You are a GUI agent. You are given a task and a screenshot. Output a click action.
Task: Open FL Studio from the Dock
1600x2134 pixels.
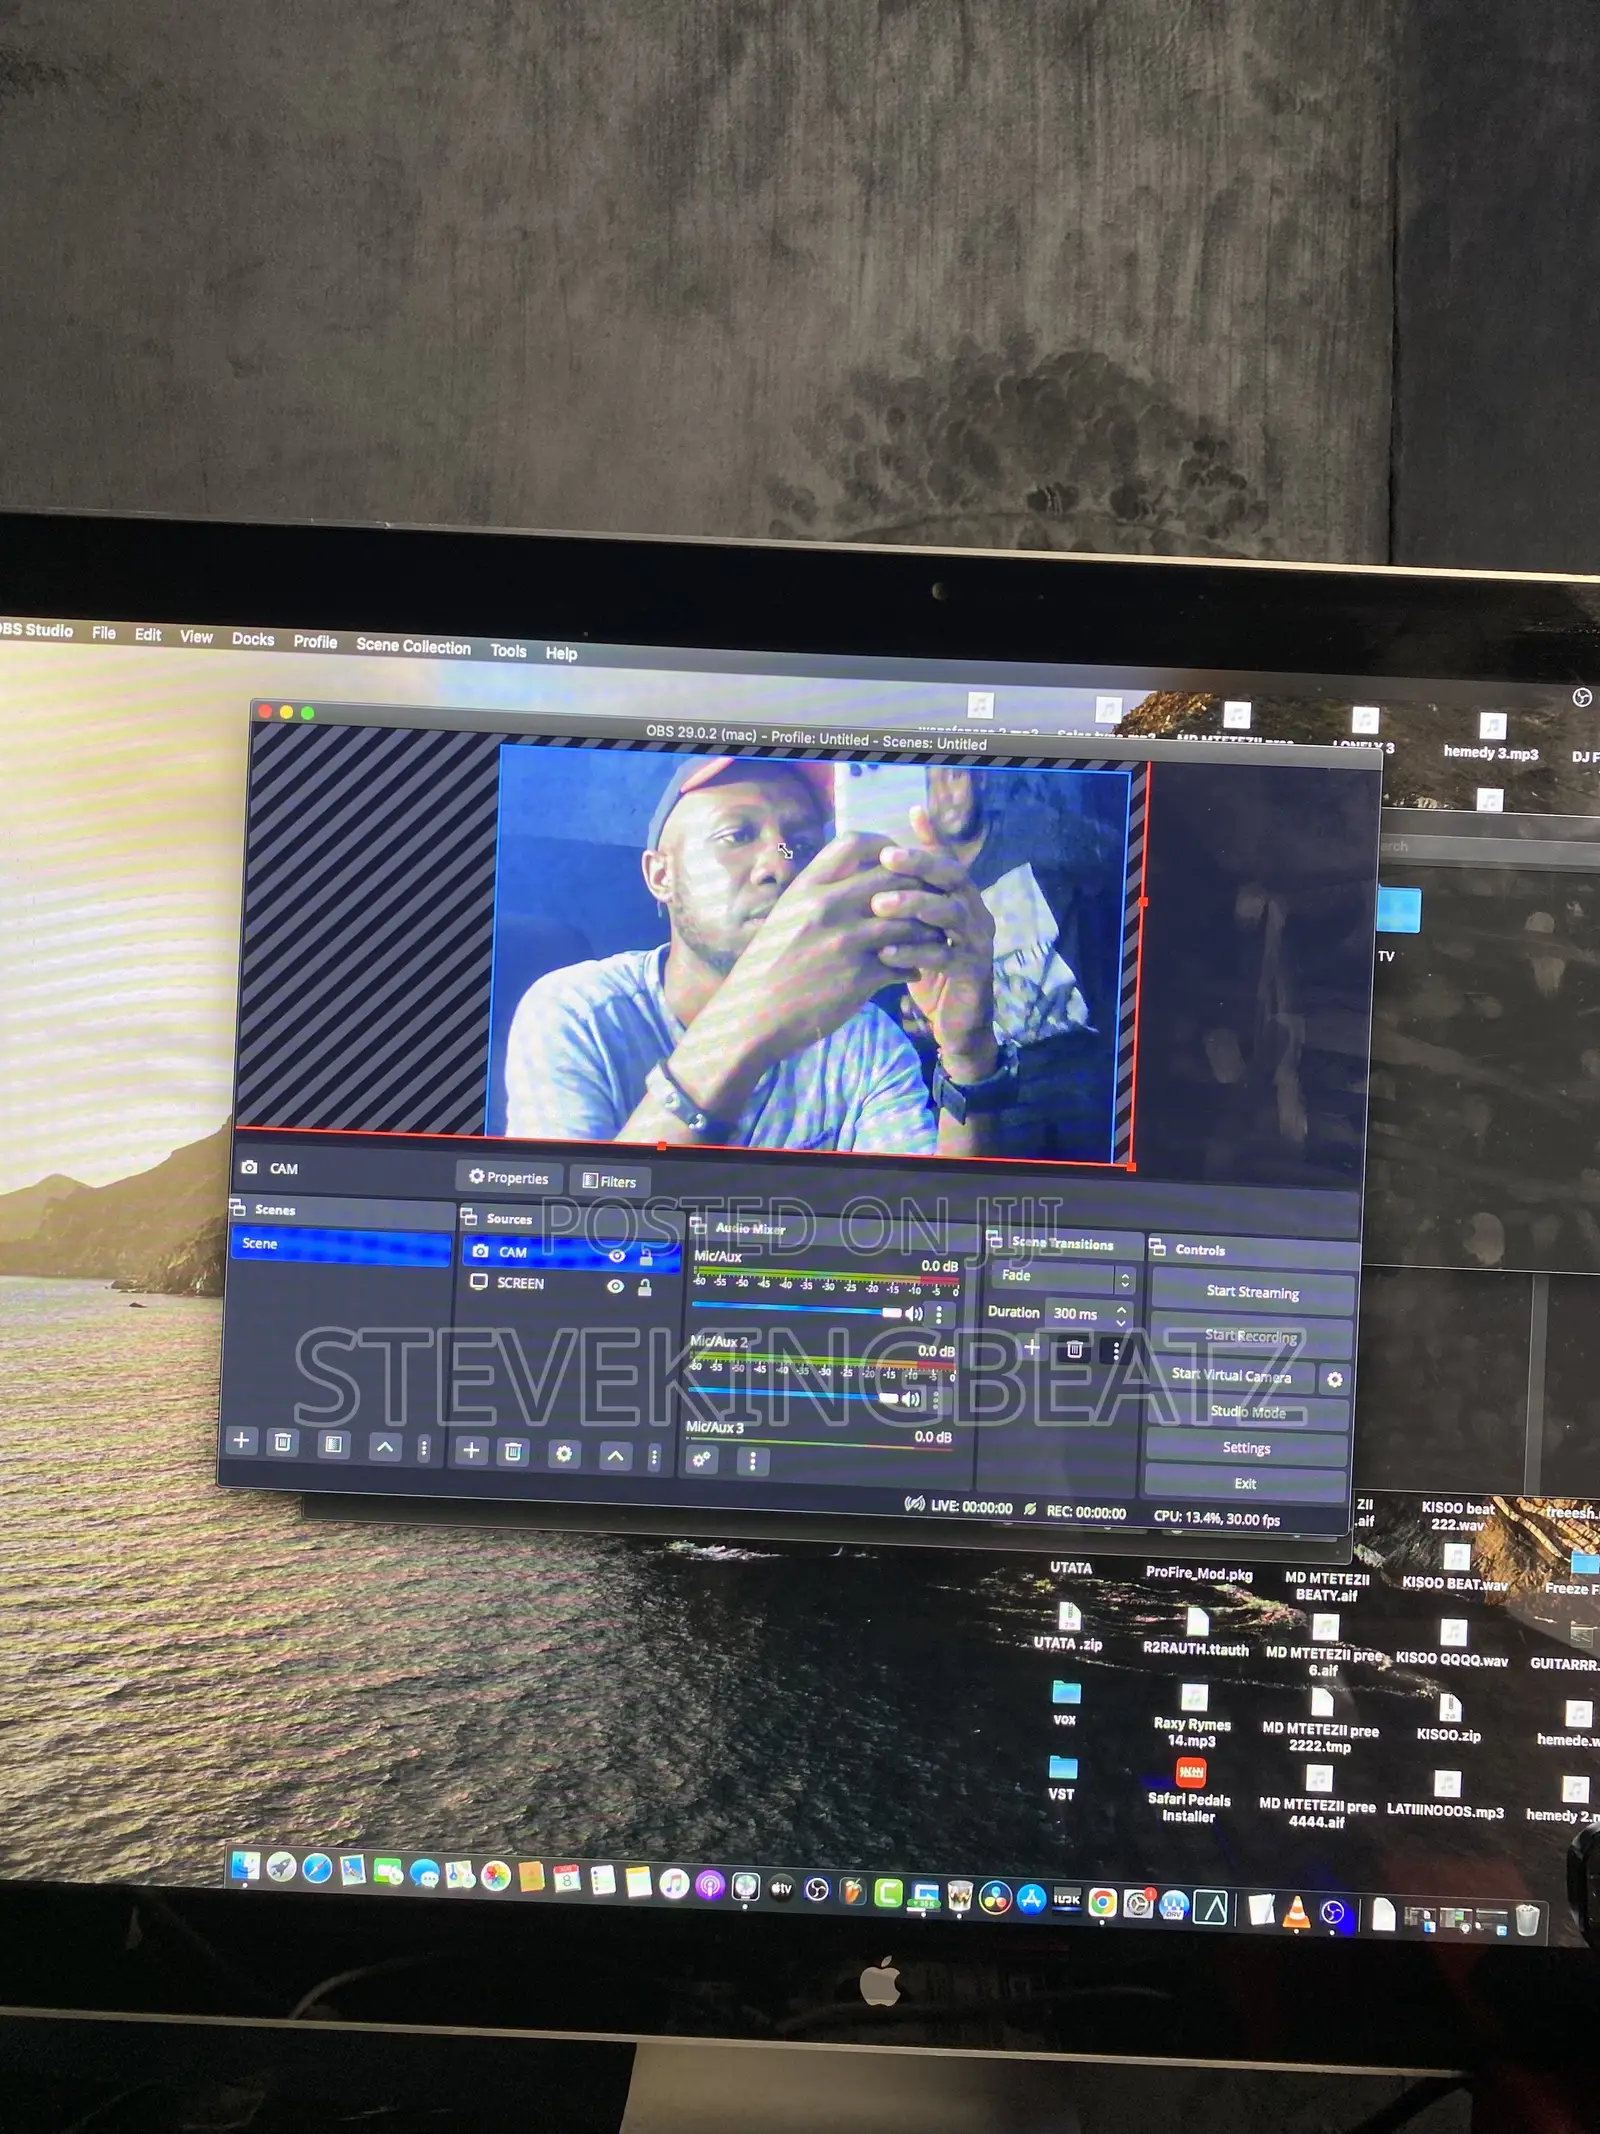click(x=853, y=1890)
